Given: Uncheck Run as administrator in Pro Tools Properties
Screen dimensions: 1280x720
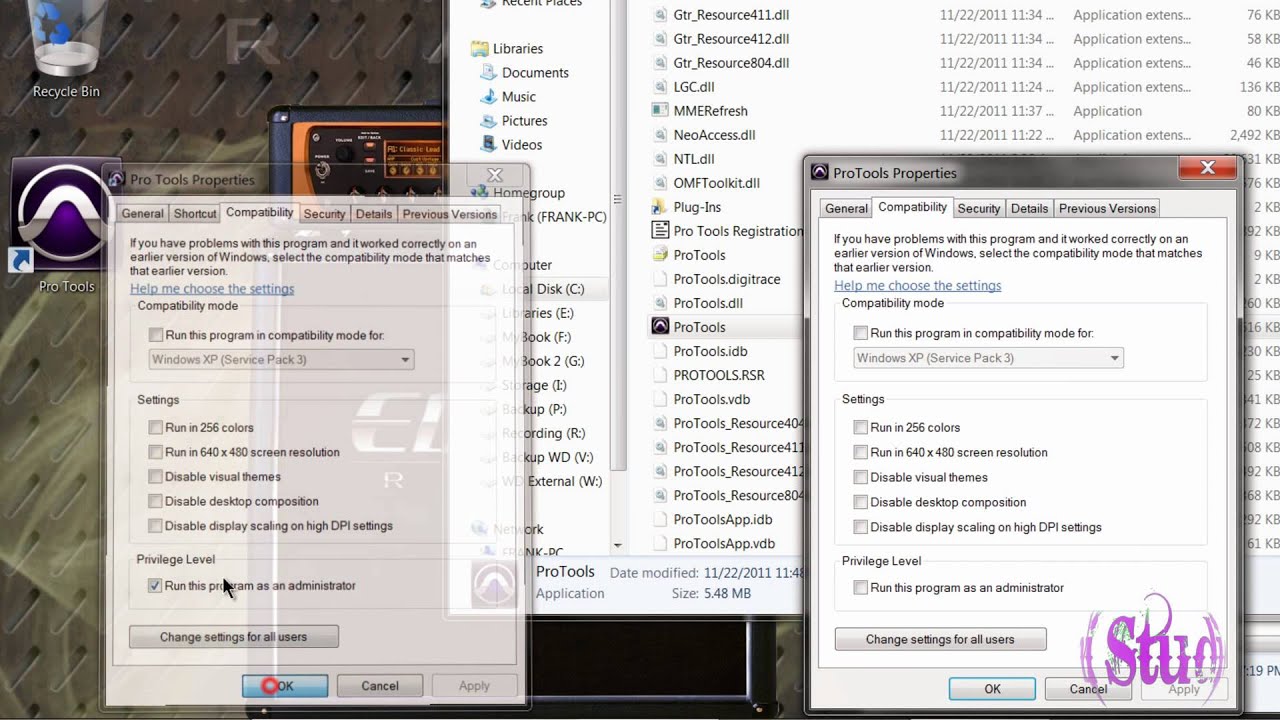Looking at the screenshot, I should click(x=155, y=586).
